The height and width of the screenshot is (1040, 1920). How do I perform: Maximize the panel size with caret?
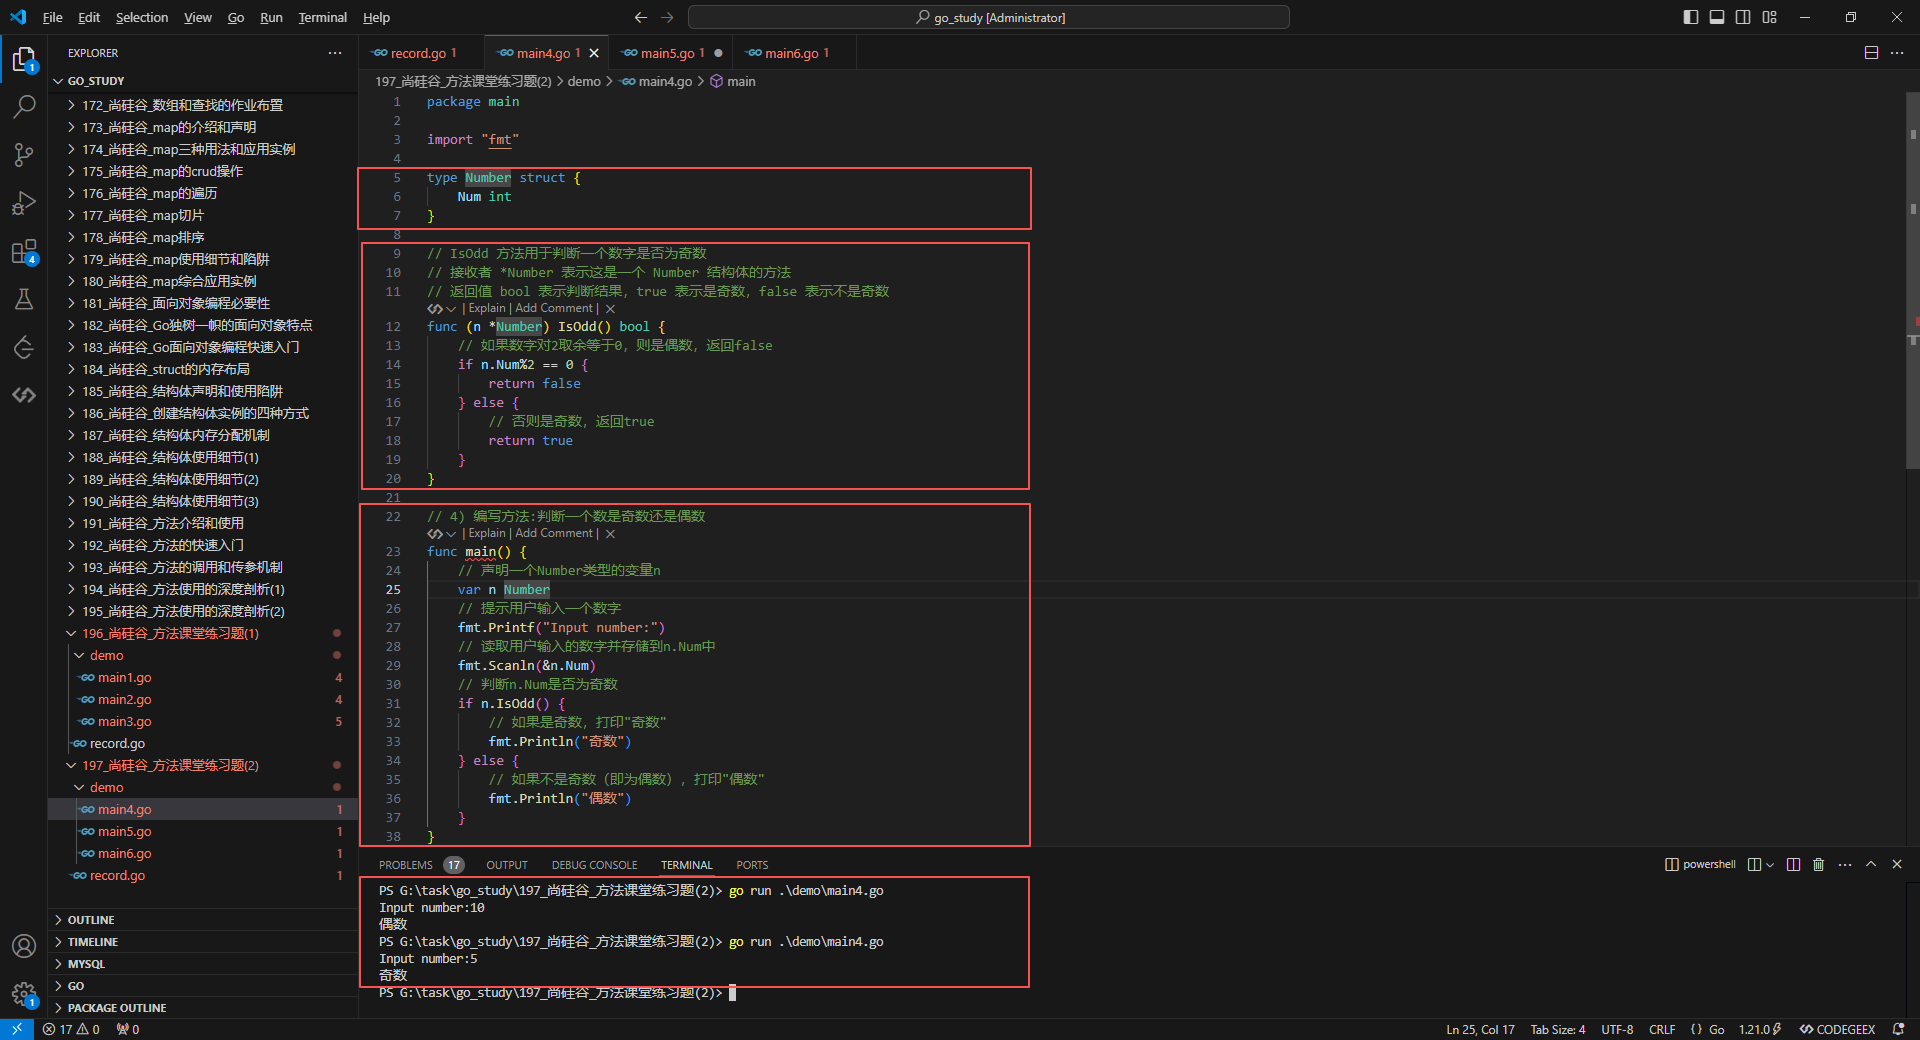[1871, 865]
